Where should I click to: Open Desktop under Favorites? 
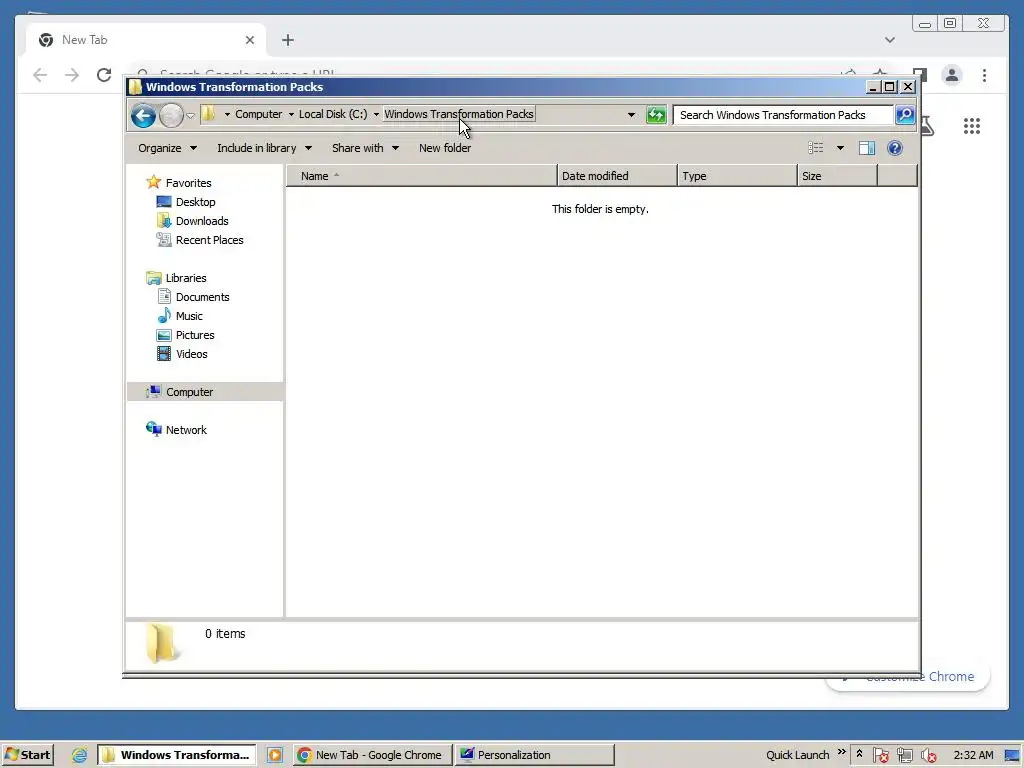(x=195, y=202)
